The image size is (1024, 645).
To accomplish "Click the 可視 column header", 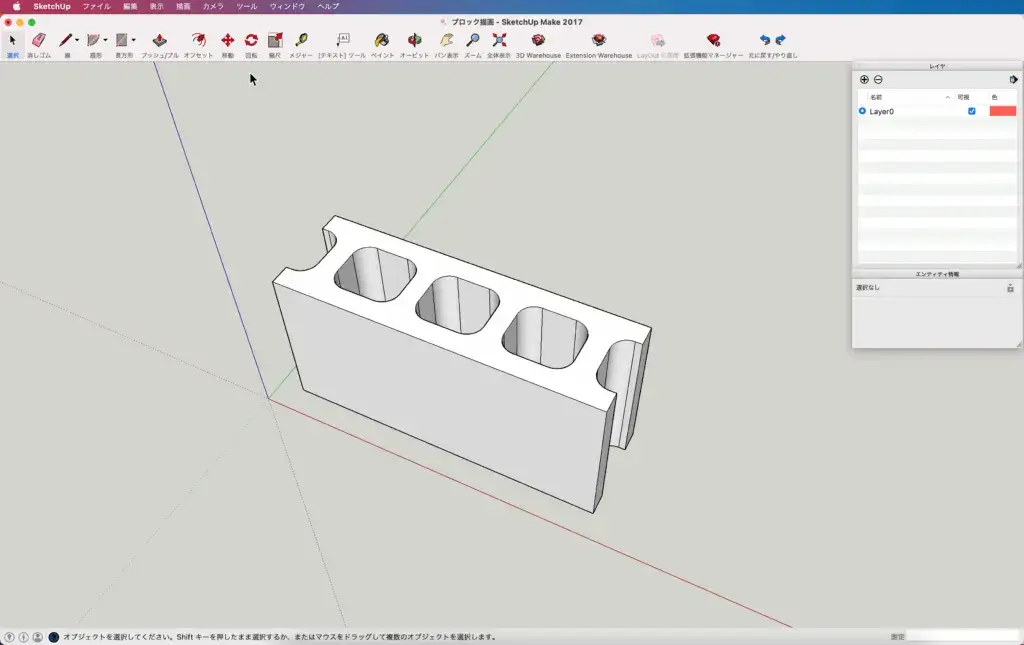I will tap(963, 97).
